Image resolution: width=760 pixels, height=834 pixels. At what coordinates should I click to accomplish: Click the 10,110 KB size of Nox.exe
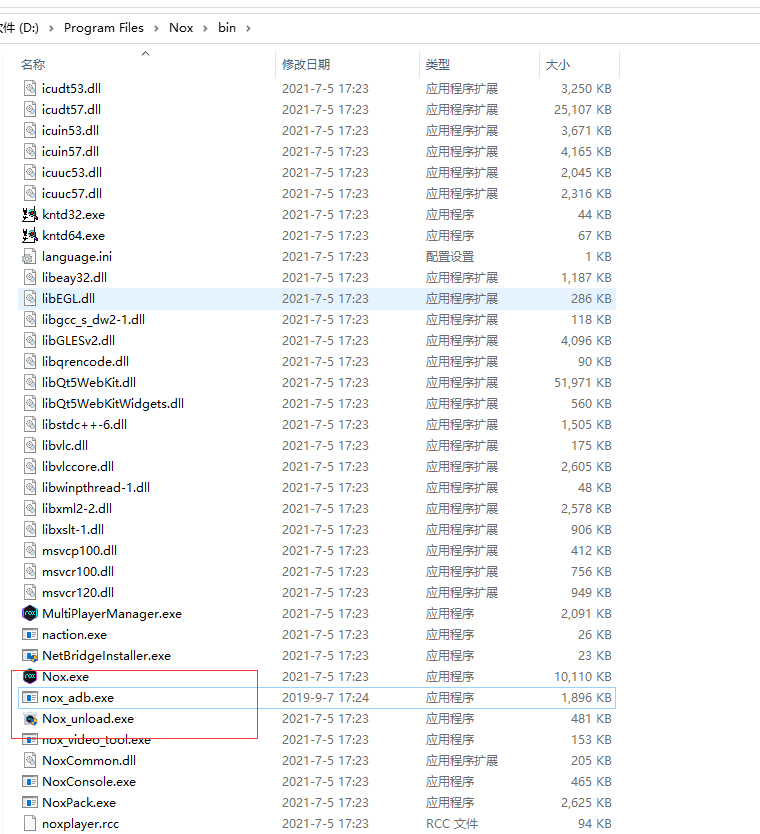click(x=583, y=677)
